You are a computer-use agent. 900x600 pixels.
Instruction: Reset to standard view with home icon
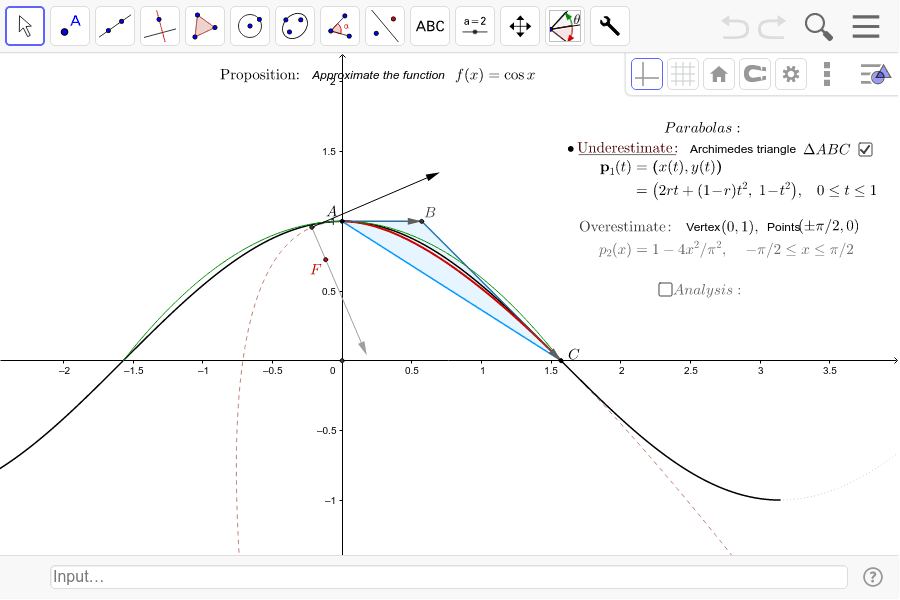coord(719,74)
